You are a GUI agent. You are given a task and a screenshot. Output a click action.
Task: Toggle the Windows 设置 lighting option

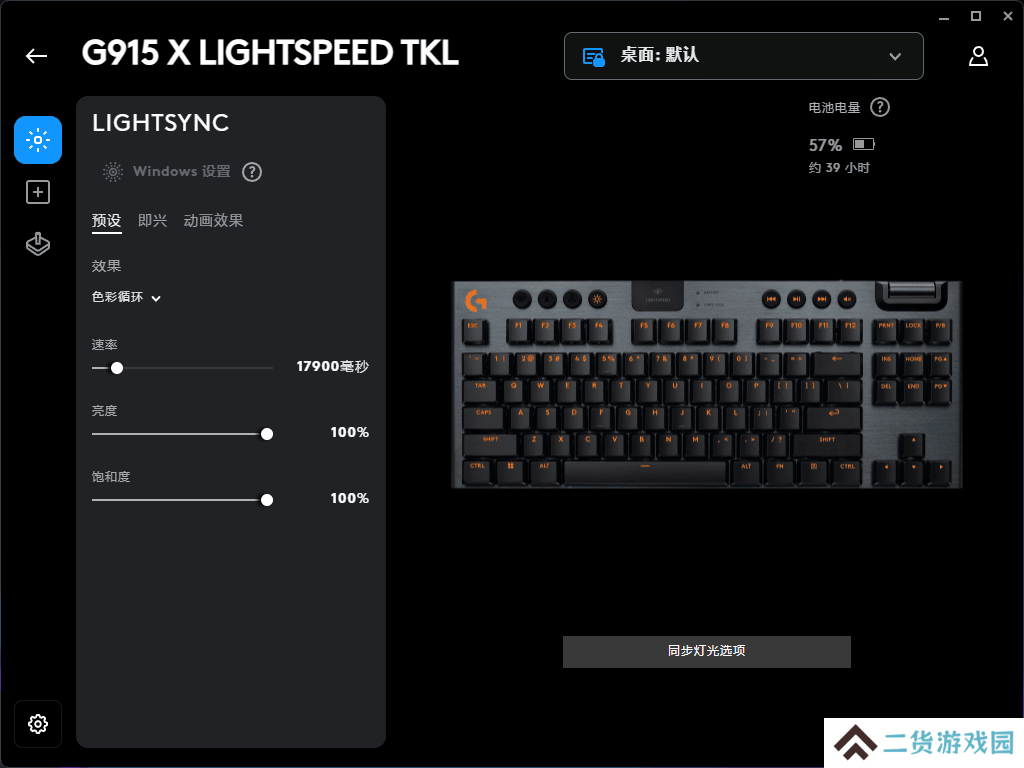tap(167, 172)
